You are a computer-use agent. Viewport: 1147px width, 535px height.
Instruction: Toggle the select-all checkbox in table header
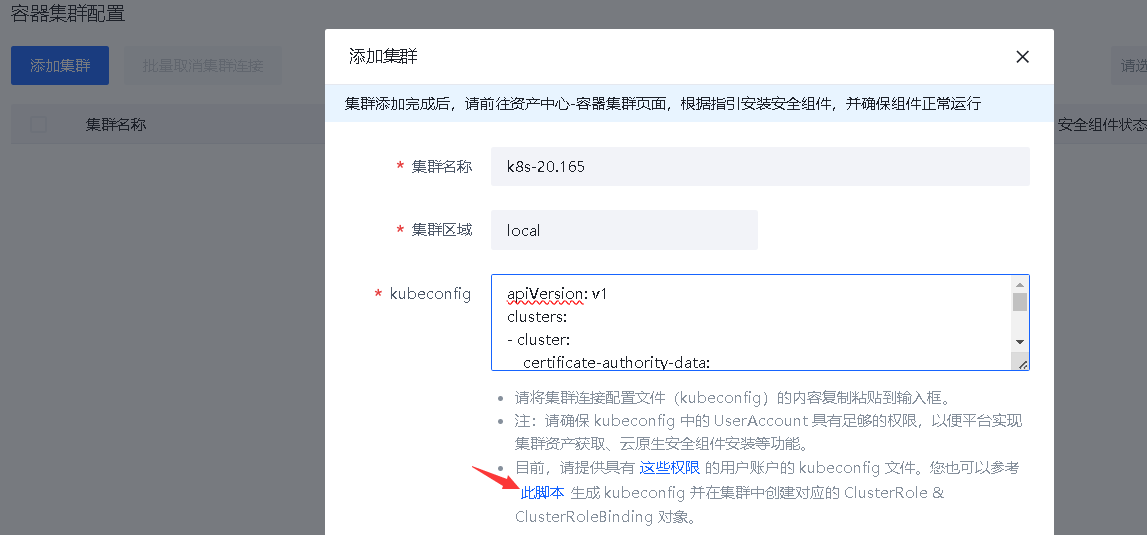click(39, 125)
